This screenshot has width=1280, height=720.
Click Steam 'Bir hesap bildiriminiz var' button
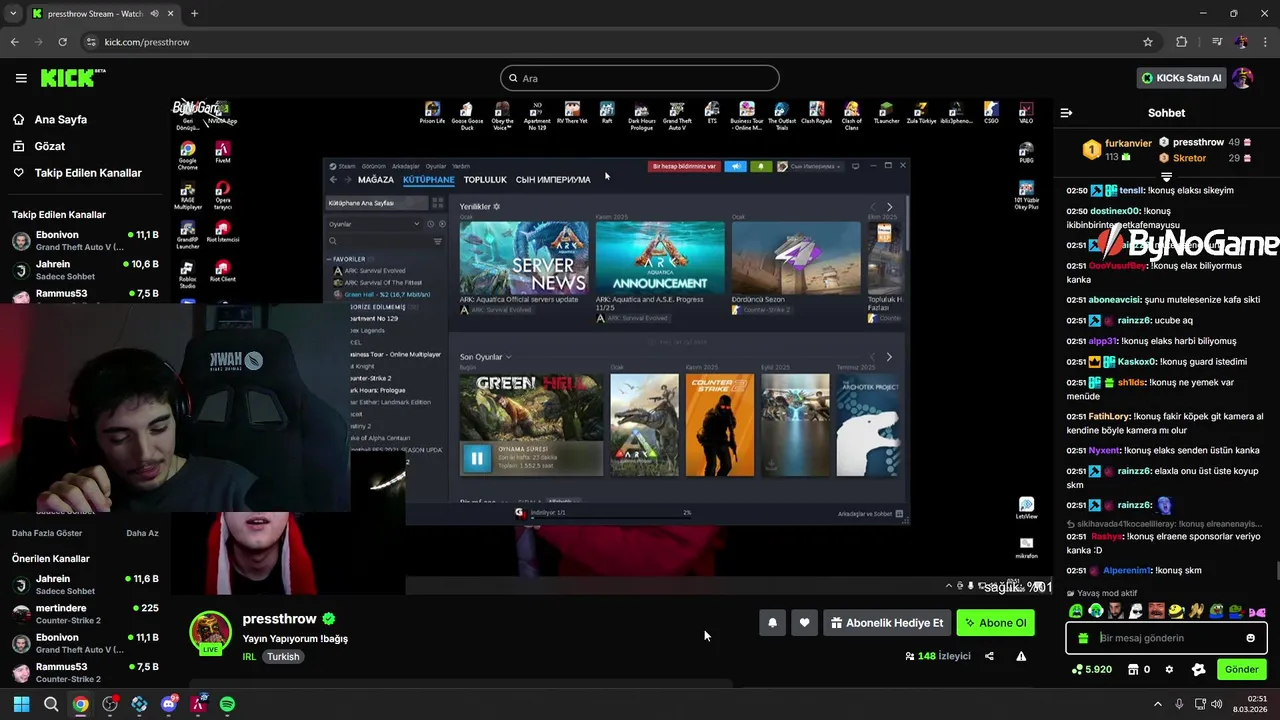coord(684,166)
